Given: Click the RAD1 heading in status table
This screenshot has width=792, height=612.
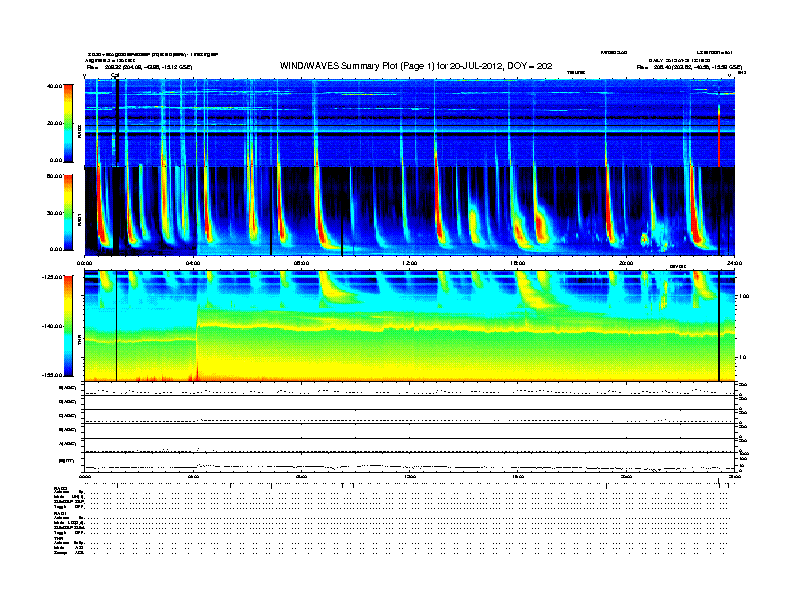Looking at the screenshot, I should 59,514.
